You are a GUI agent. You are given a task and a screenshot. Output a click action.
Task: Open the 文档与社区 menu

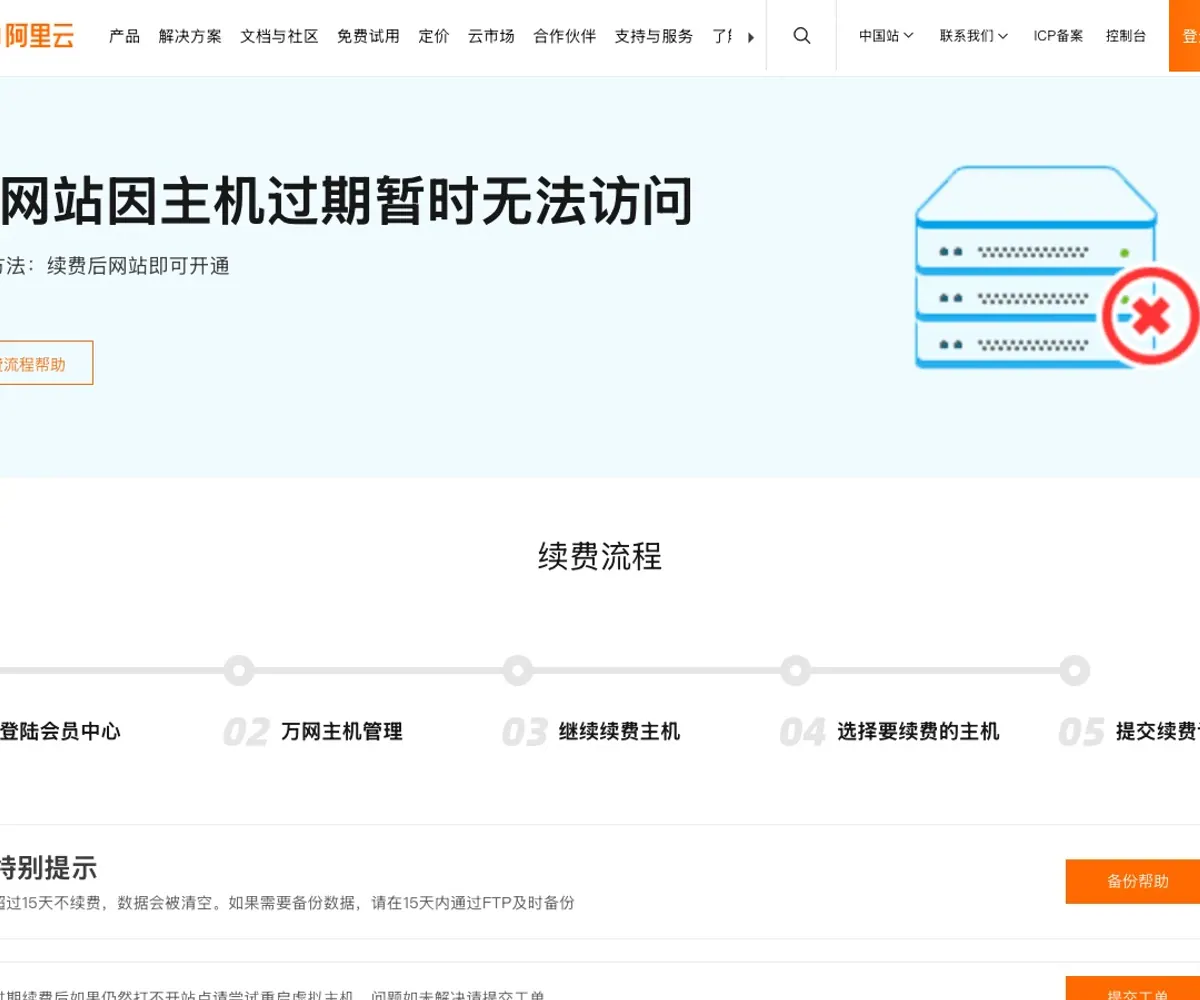(x=279, y=36)
